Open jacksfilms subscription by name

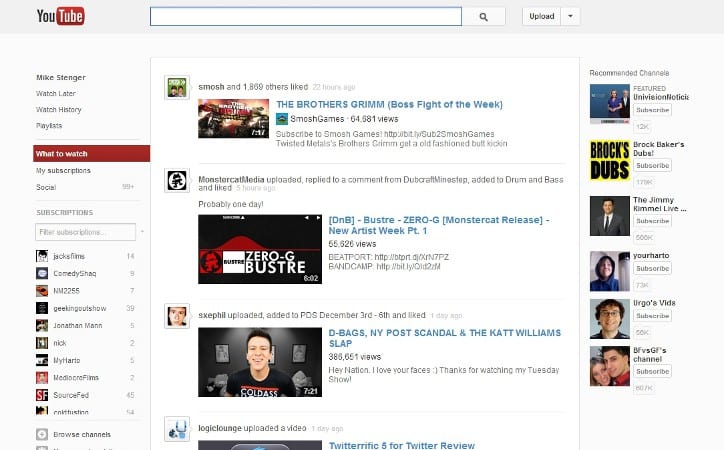coord(69,256)
